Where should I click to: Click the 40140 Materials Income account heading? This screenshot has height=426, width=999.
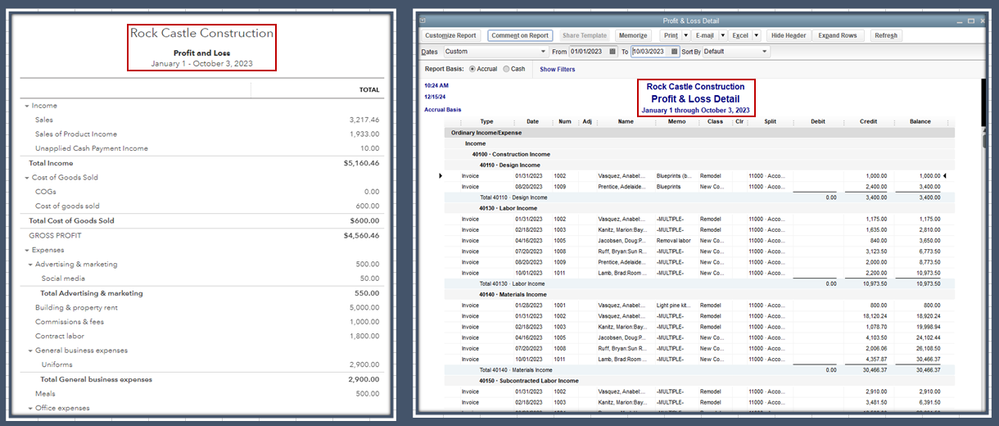pyautogui.click(x=512, y=294)
